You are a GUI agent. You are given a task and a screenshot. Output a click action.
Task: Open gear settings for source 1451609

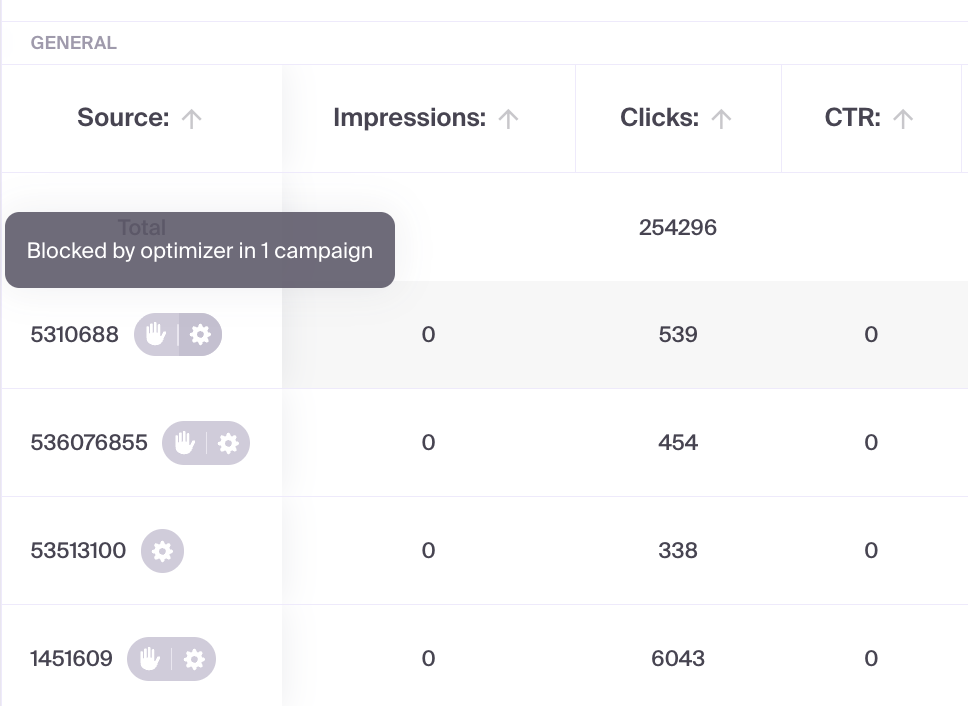pyautogui.click(x=194, y=659)
